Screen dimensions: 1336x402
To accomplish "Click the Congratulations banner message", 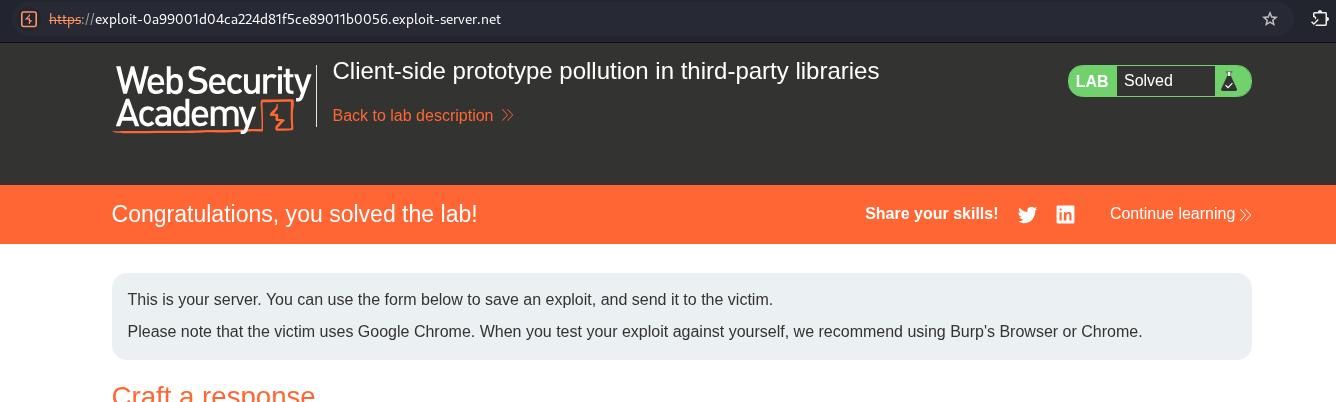I will 294,214.
